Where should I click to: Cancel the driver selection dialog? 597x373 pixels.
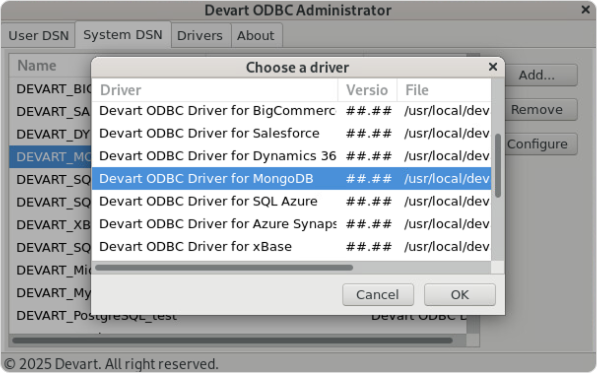coord(378,294)
